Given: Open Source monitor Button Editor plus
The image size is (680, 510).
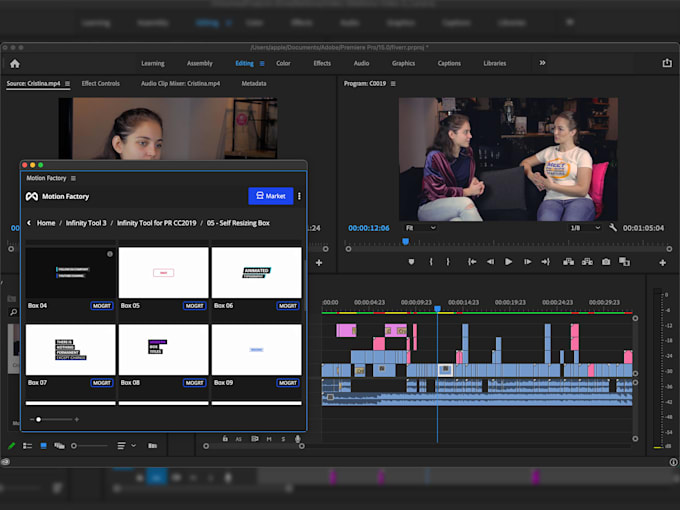Looking at the screenshot, I should 319,262.
